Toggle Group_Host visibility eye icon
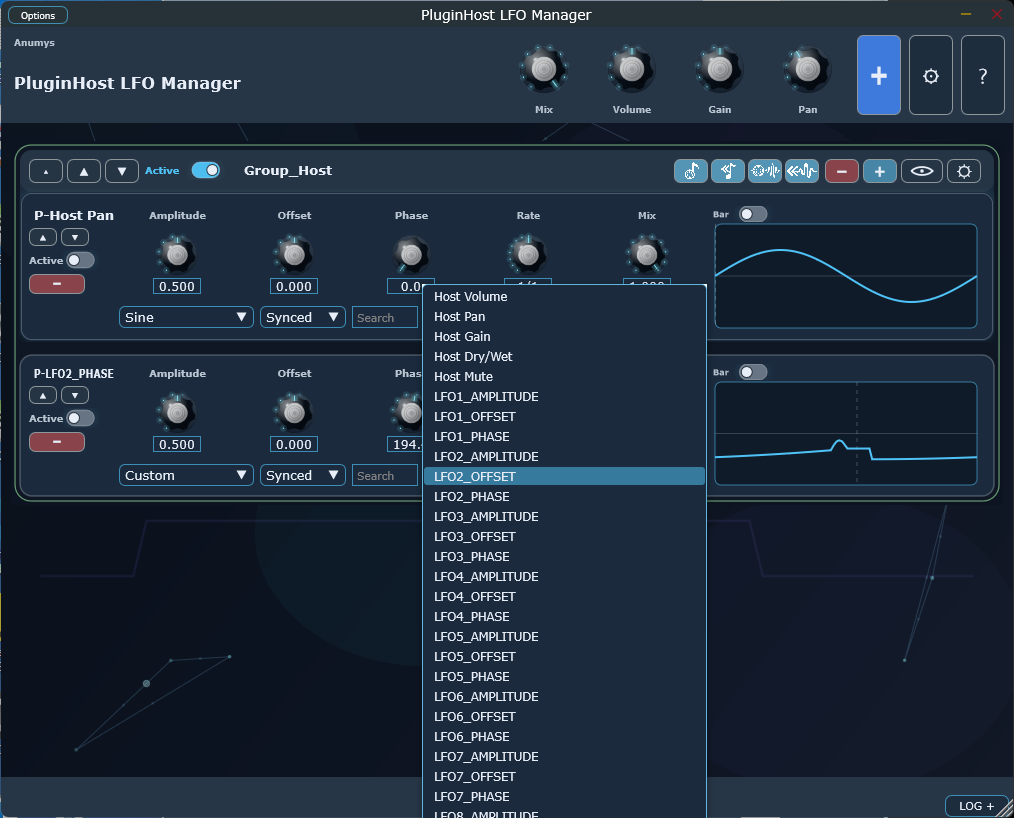Screen dimensions: 1014x818 [x=922, y=171]
